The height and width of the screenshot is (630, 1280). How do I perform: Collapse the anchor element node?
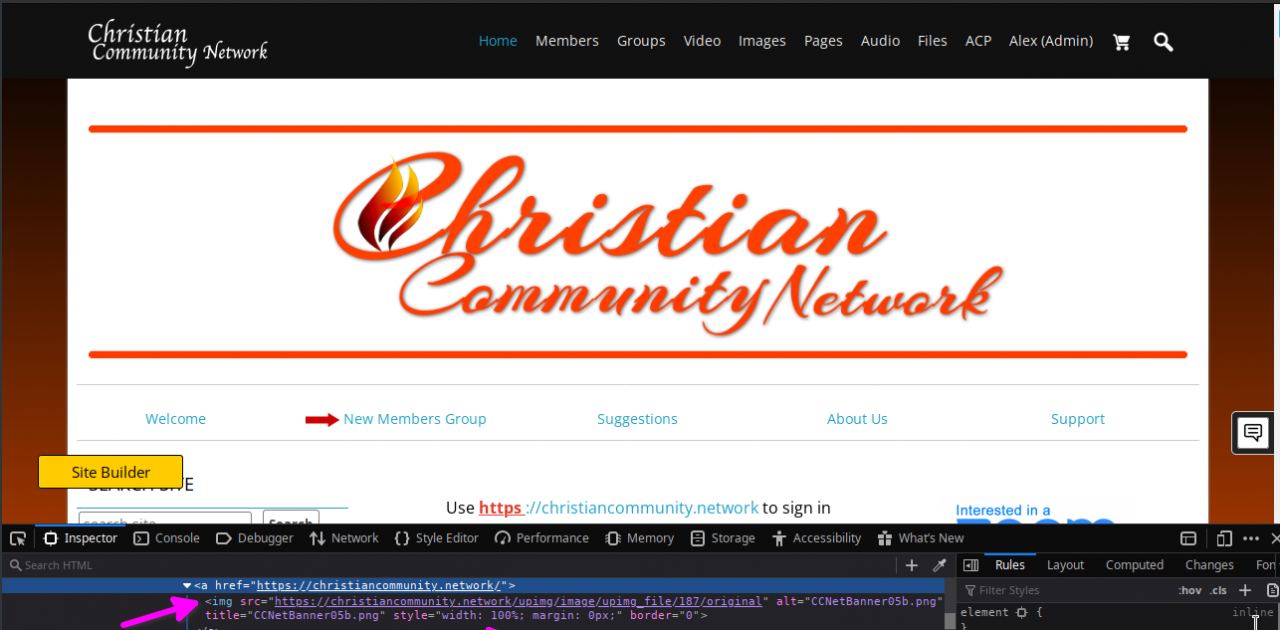pos(187,585)
